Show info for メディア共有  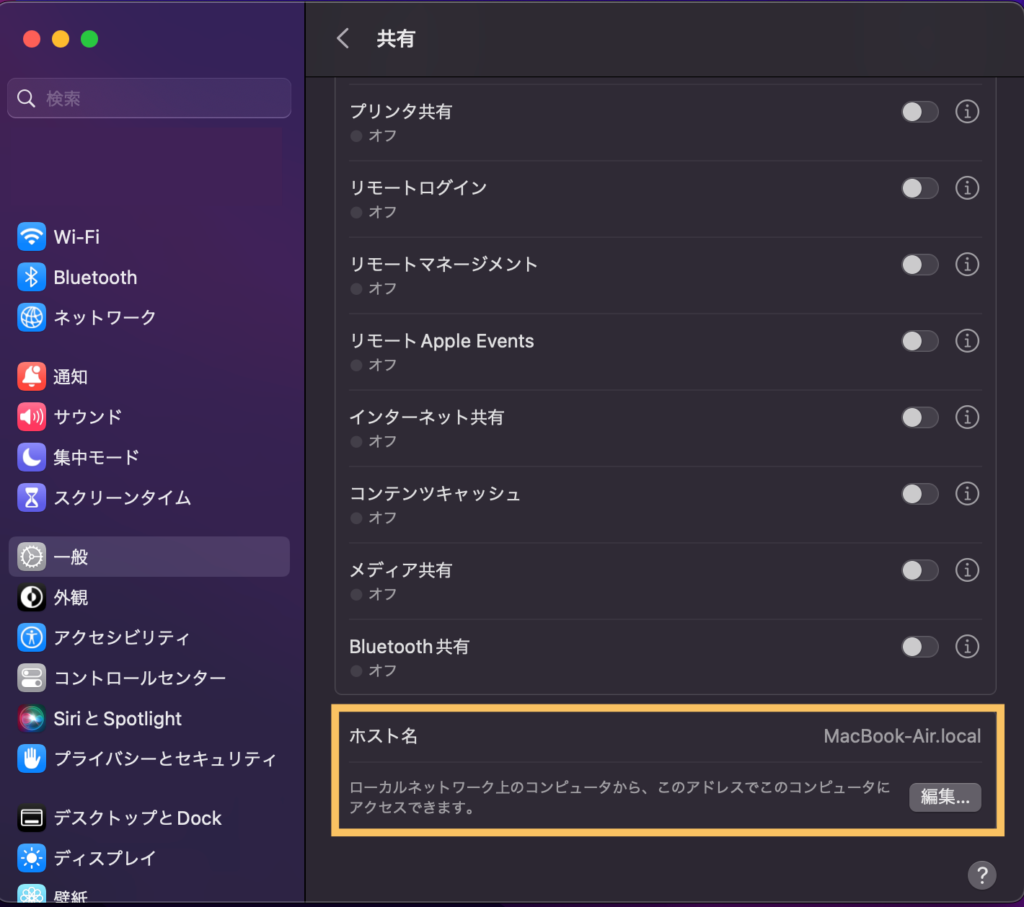point(967,570)
